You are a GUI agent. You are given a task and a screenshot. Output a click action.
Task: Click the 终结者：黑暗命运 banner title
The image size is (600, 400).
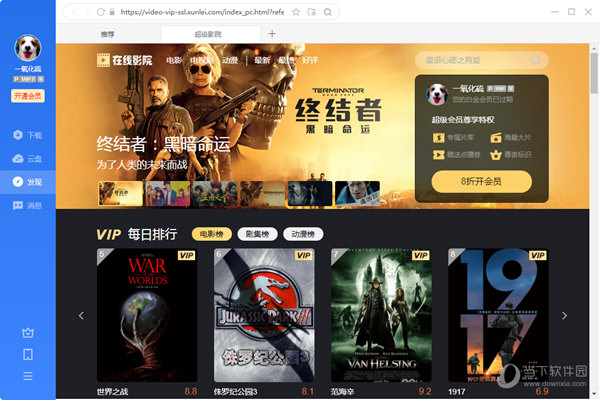point(163,144)
